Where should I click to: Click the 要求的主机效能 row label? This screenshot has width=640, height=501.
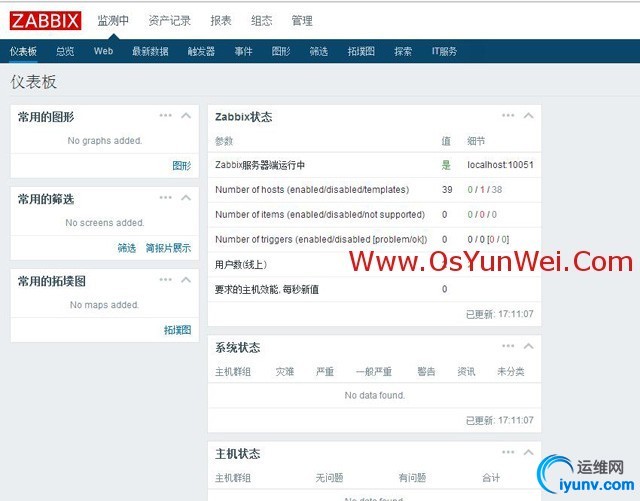(x=267, y=289)
